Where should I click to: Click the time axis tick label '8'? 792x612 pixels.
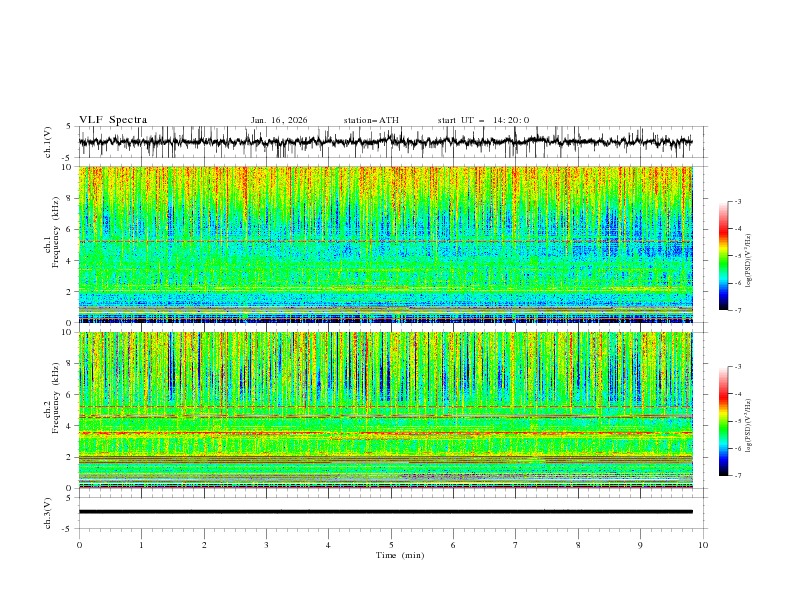point(578,545)
